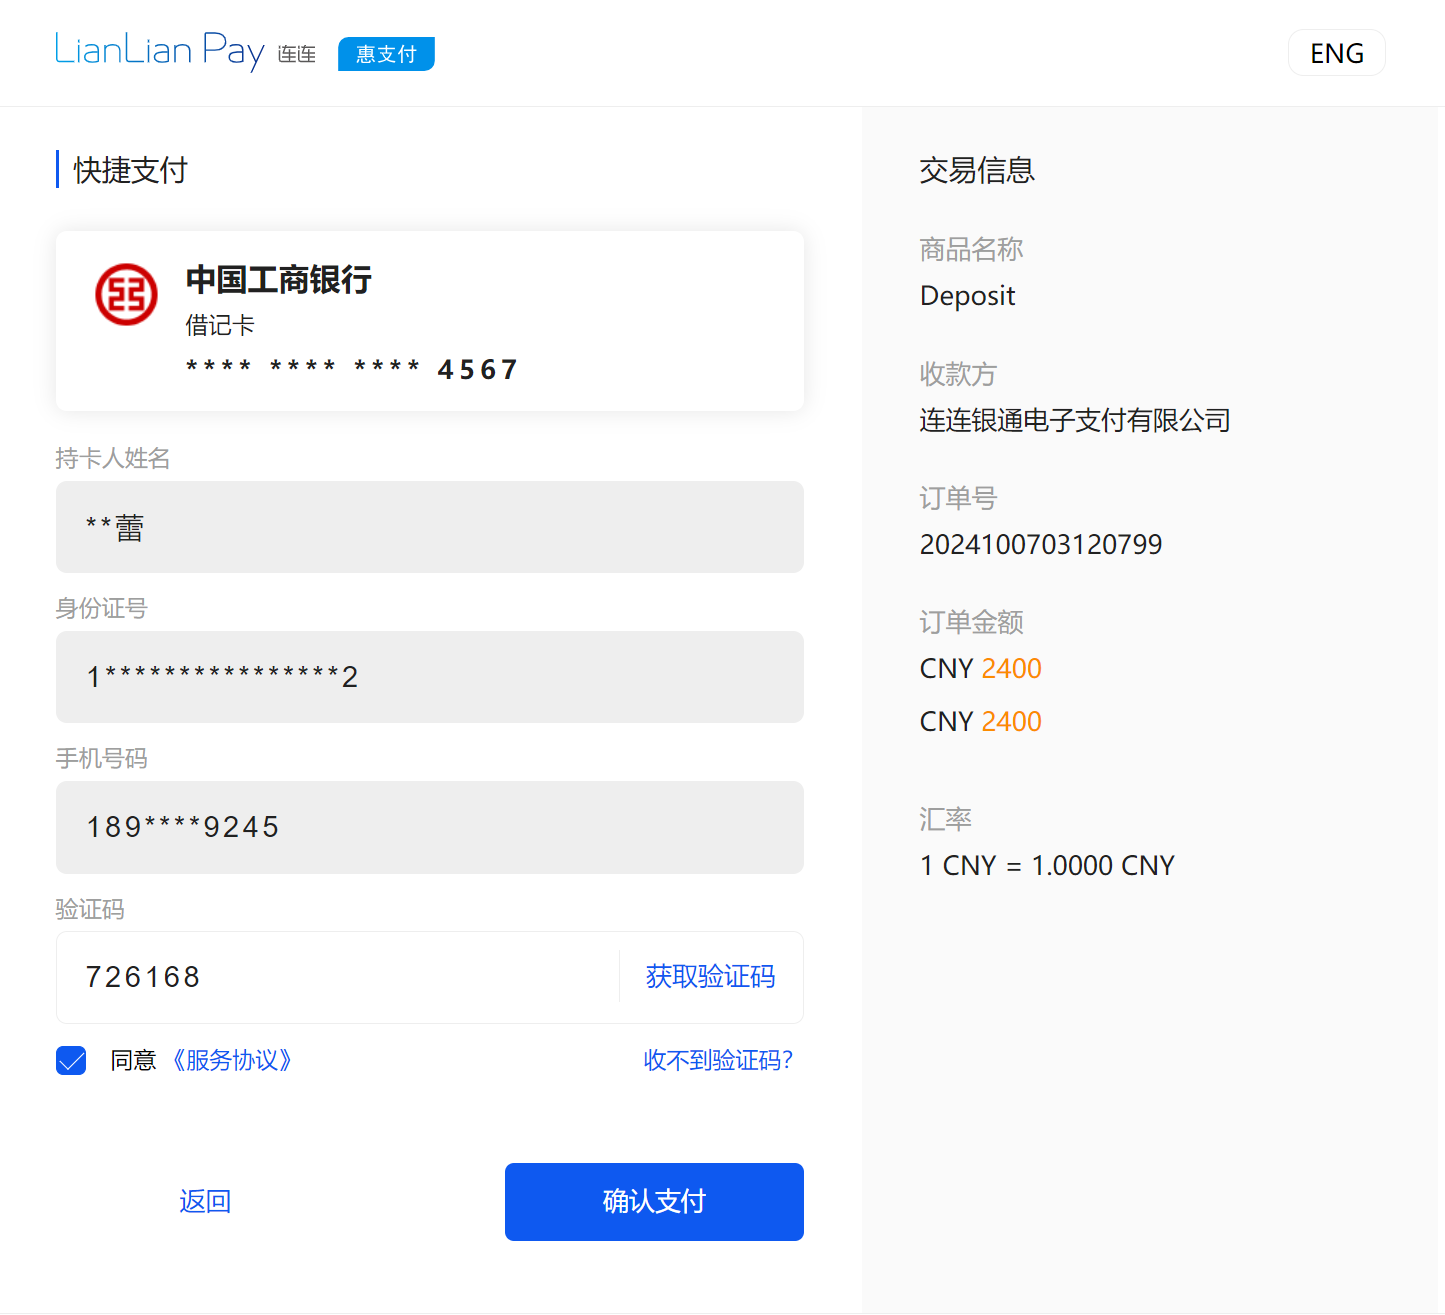Open the 《服务协议》 agreement link
The width and height of the screenshot is (1445, 1315).
231,1060
